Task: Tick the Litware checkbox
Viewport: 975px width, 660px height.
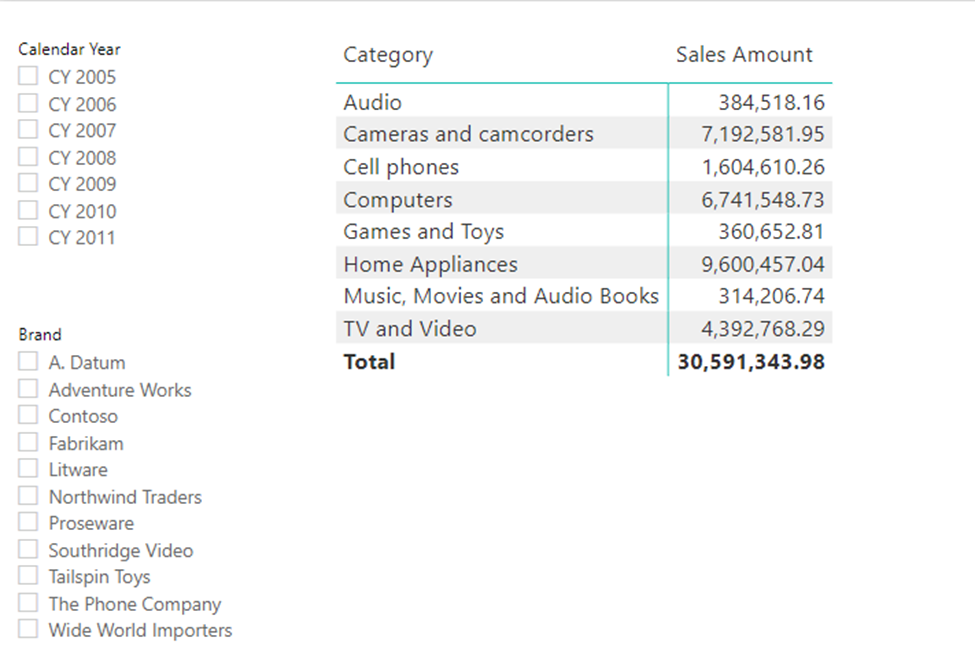Action: coord(28,468)
